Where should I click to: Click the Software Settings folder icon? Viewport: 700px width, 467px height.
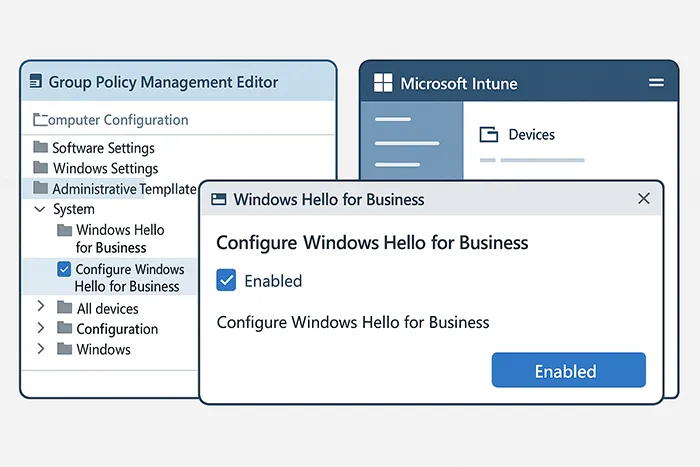pos(40,148)
